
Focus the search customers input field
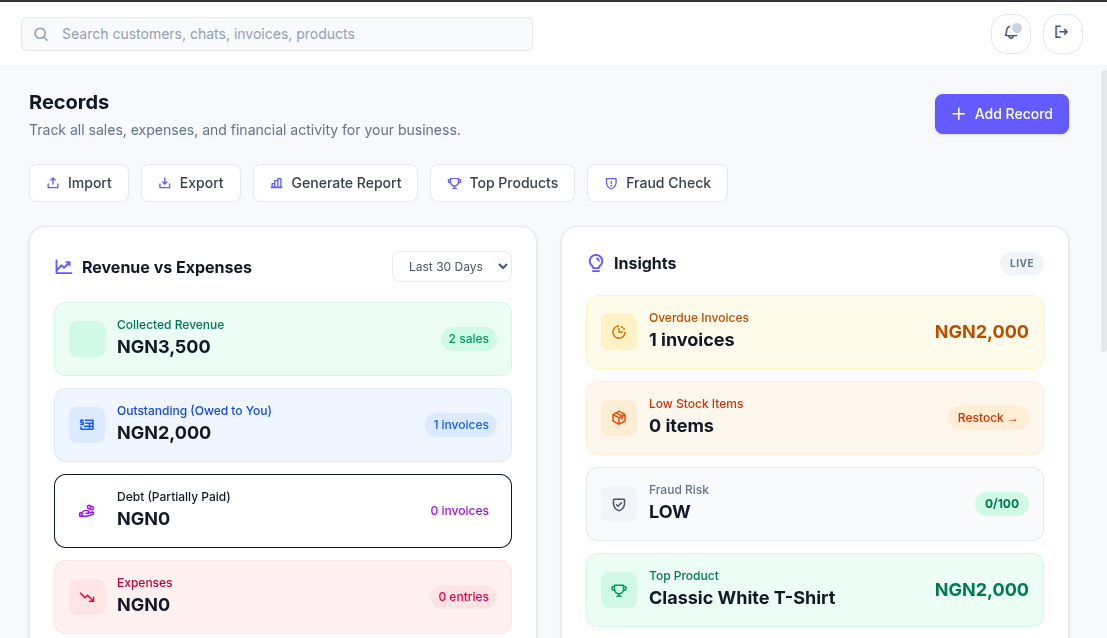pos(277,34)
